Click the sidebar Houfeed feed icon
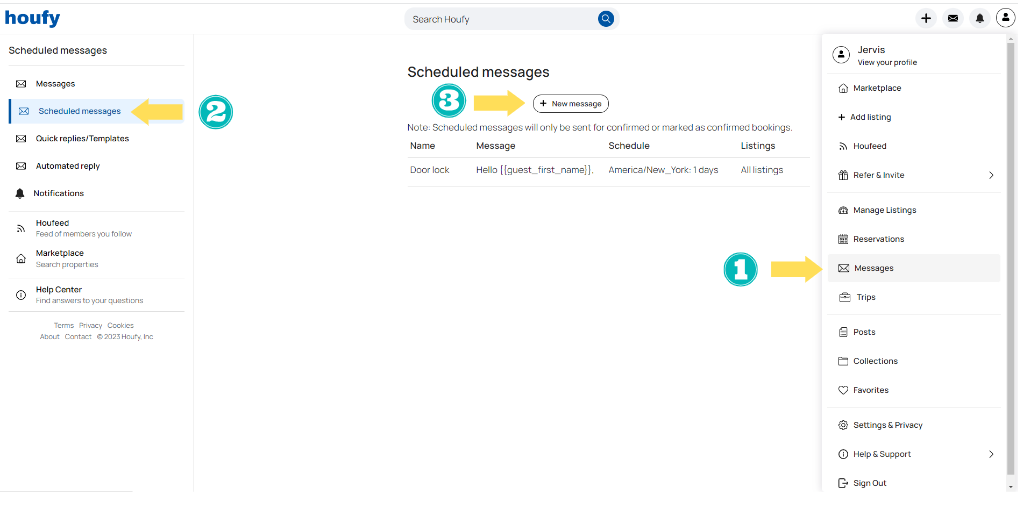The width and height of the screenshot is (1018, 511). [21, 228]
